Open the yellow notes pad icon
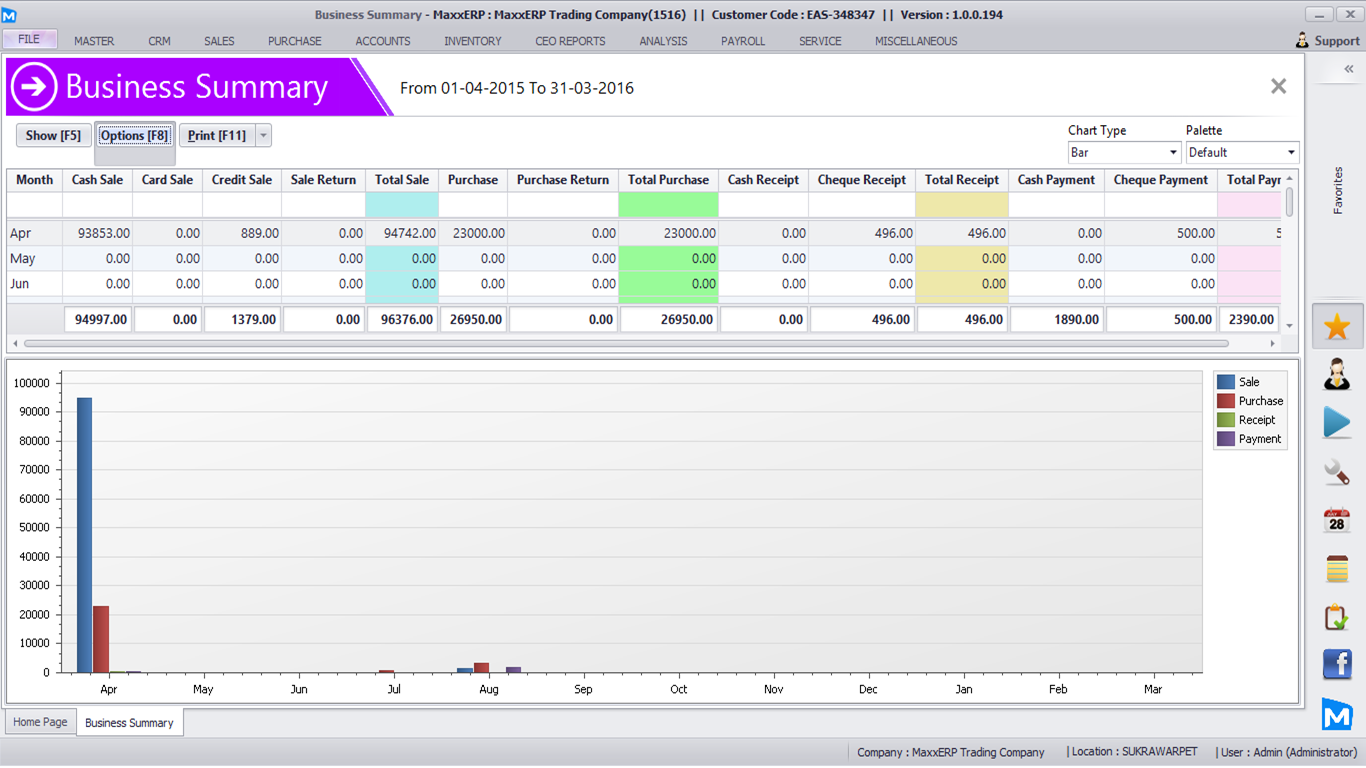Image resolution: width=1366 pixels, height=768 pixels. tap(1337, 568)
